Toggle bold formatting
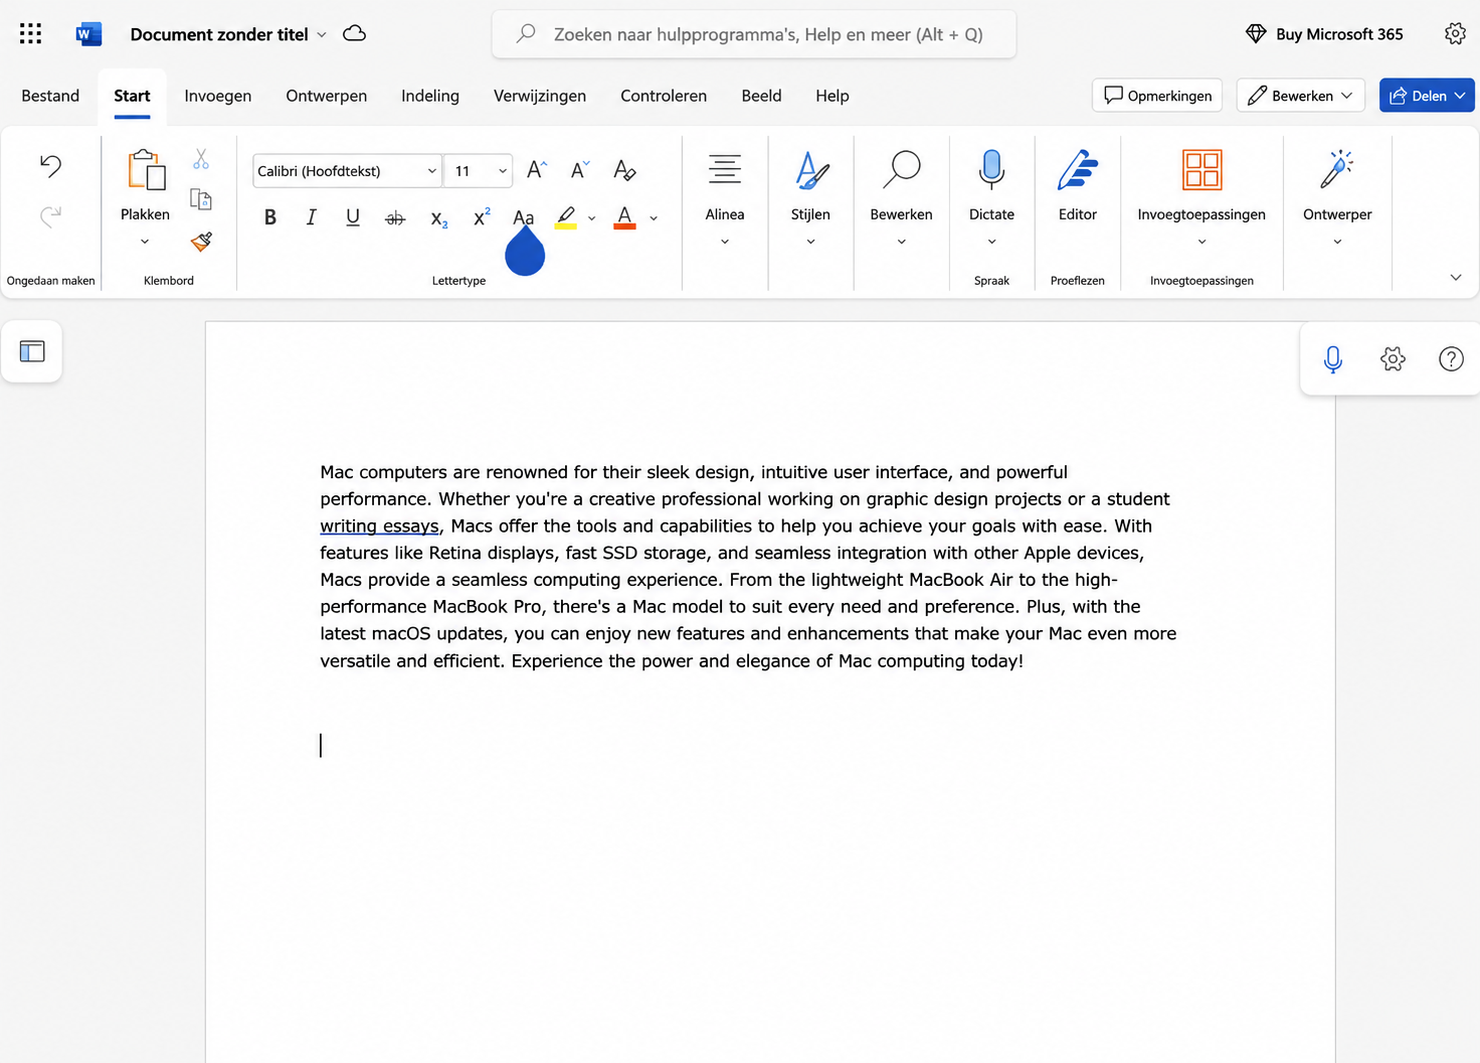The height and width of the screenshot is (1063, 1480). tap(270, 217)
